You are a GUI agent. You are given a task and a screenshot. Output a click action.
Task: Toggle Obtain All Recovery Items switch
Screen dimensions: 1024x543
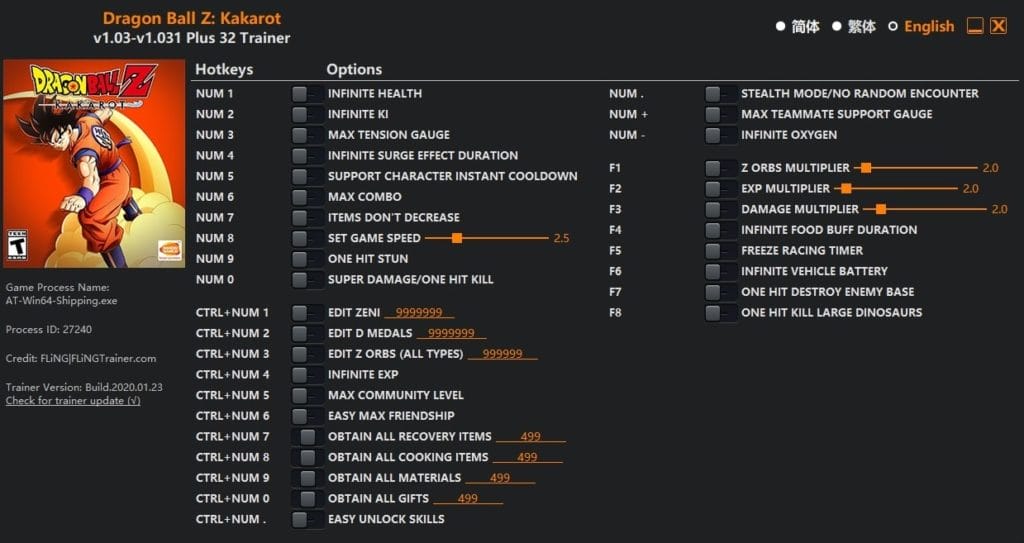click(307, 436)
